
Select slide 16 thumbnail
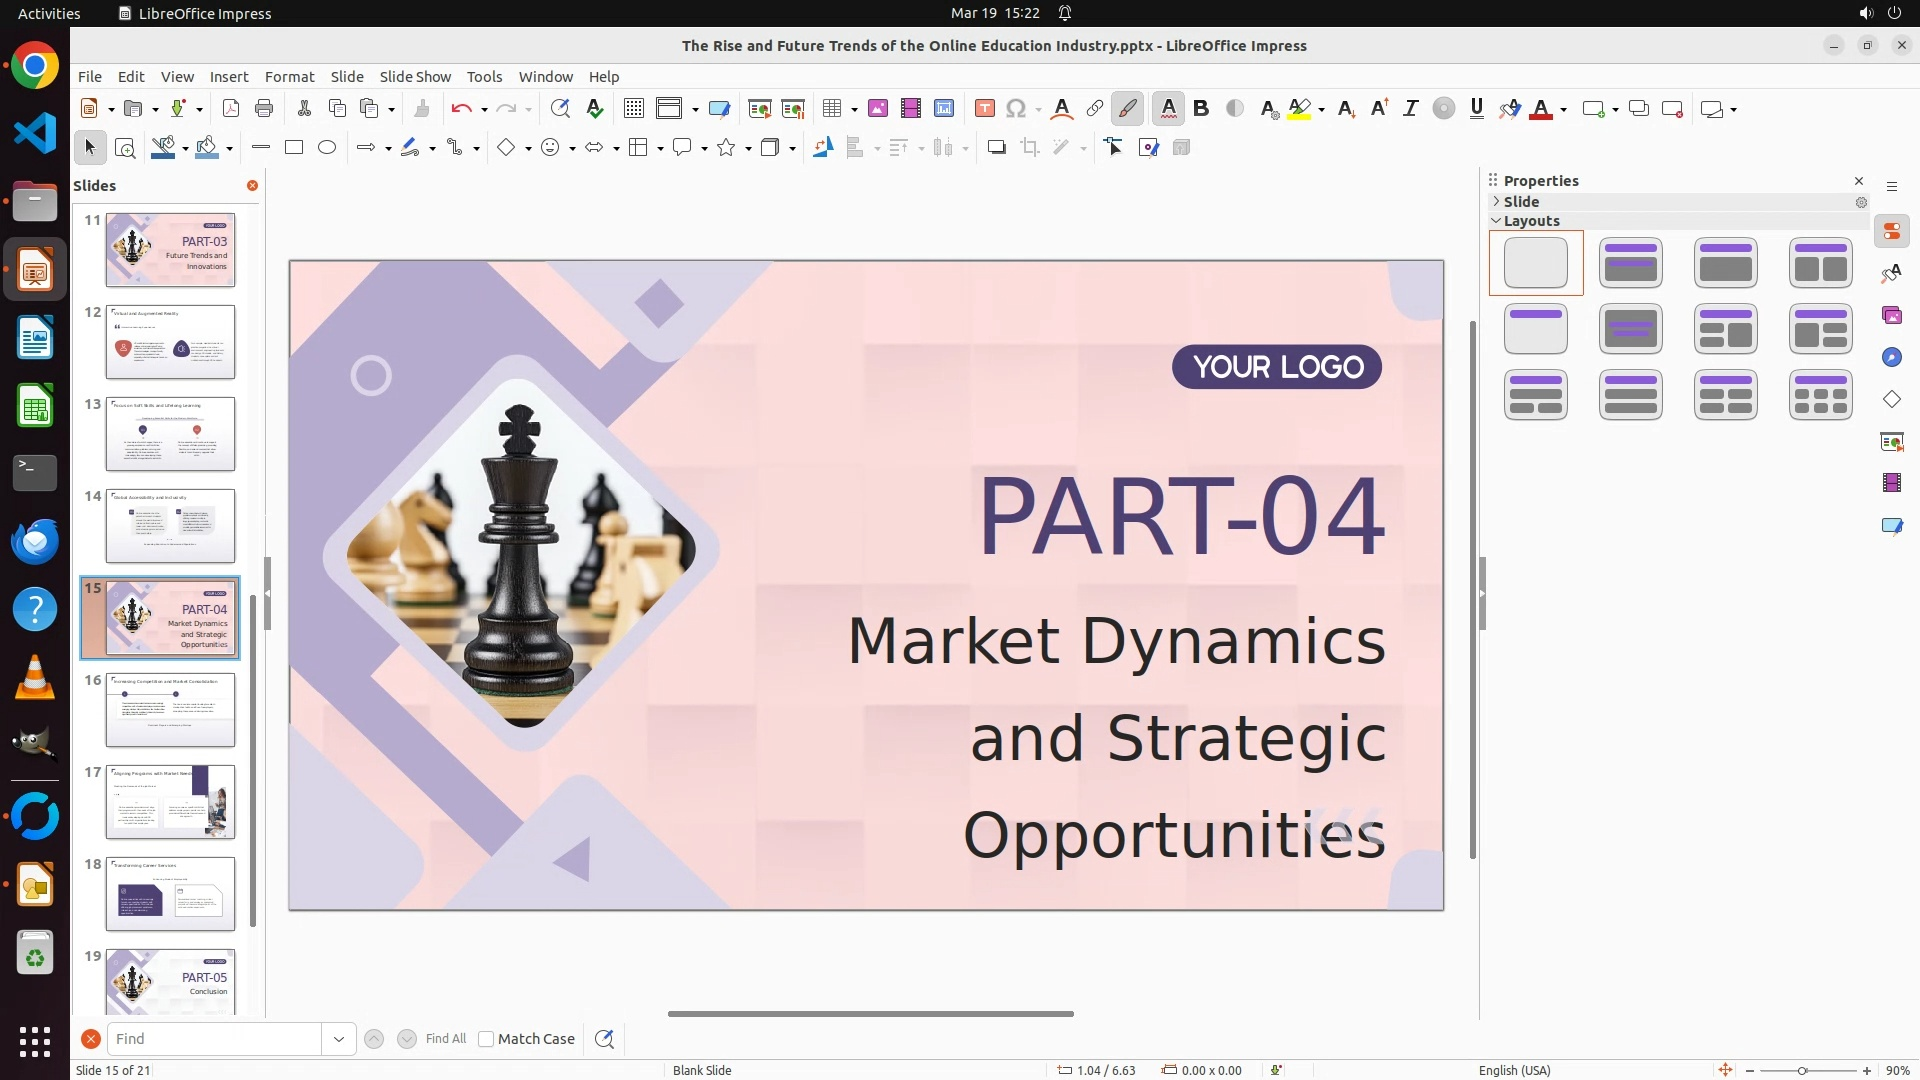coord(170,709)
